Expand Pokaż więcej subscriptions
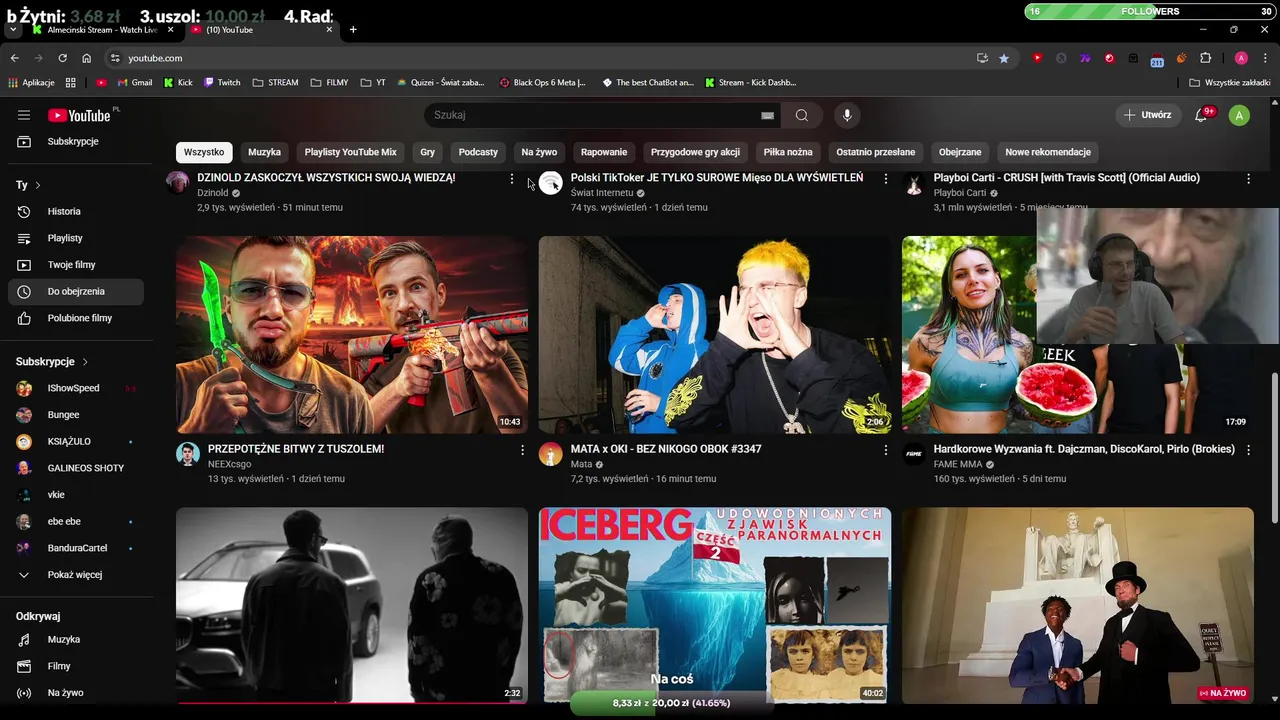 tap(76, 575)
